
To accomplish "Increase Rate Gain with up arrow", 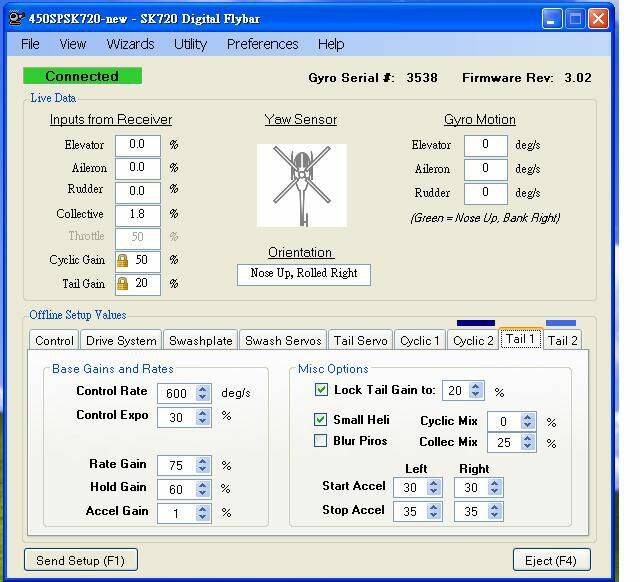I will point(203,461).
